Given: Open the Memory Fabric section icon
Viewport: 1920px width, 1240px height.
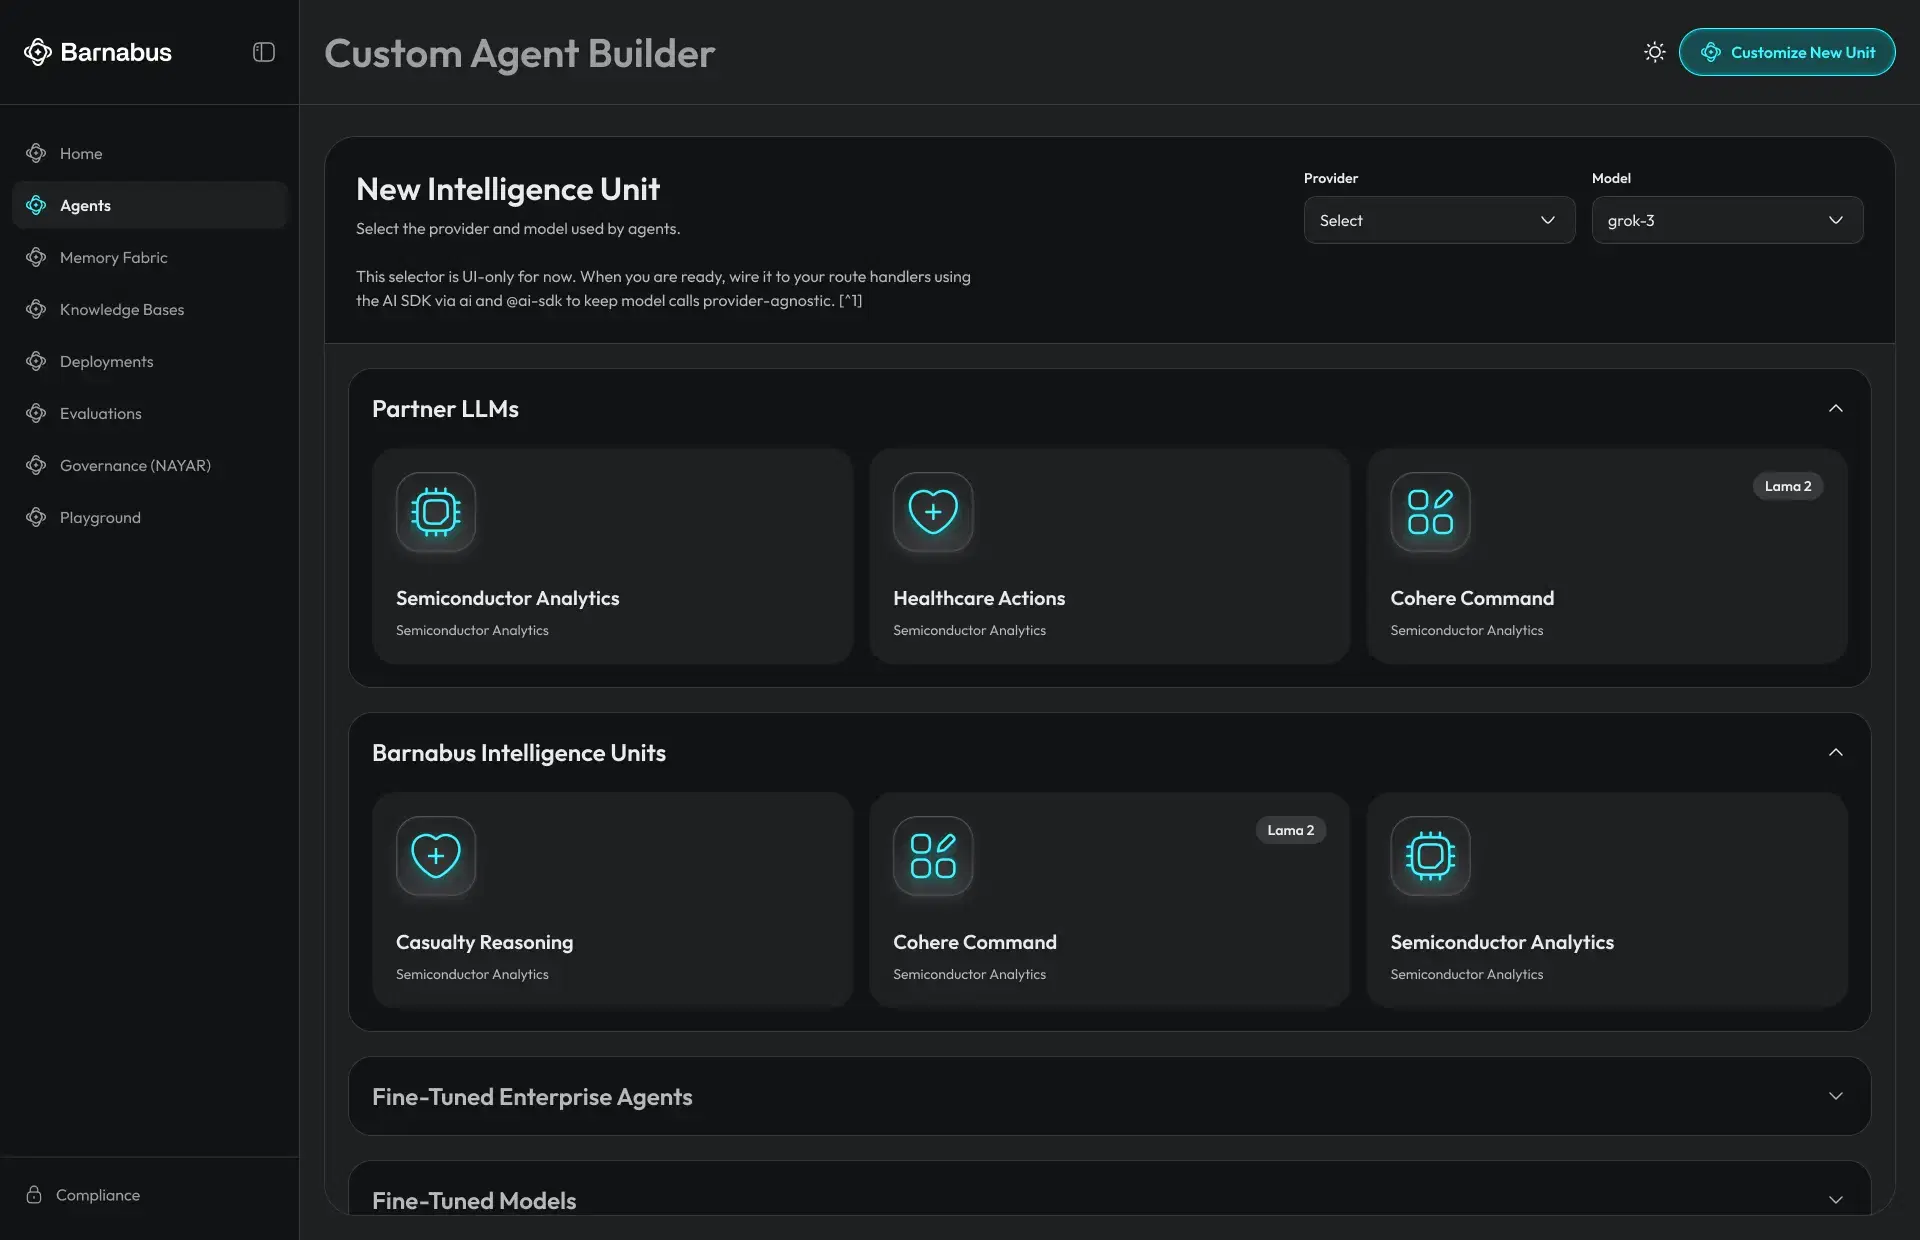Looking at the screenshot, I should click(36, 257).
